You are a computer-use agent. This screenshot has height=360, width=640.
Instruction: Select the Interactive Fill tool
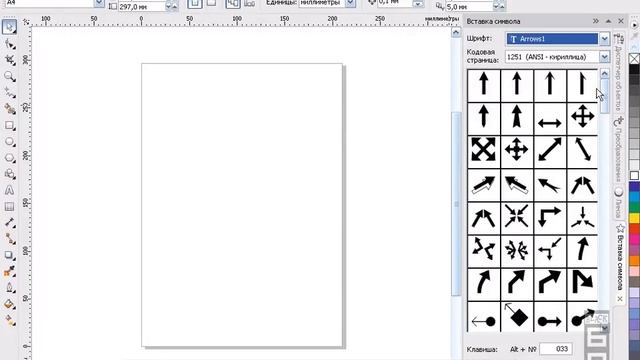pos(9,321)
